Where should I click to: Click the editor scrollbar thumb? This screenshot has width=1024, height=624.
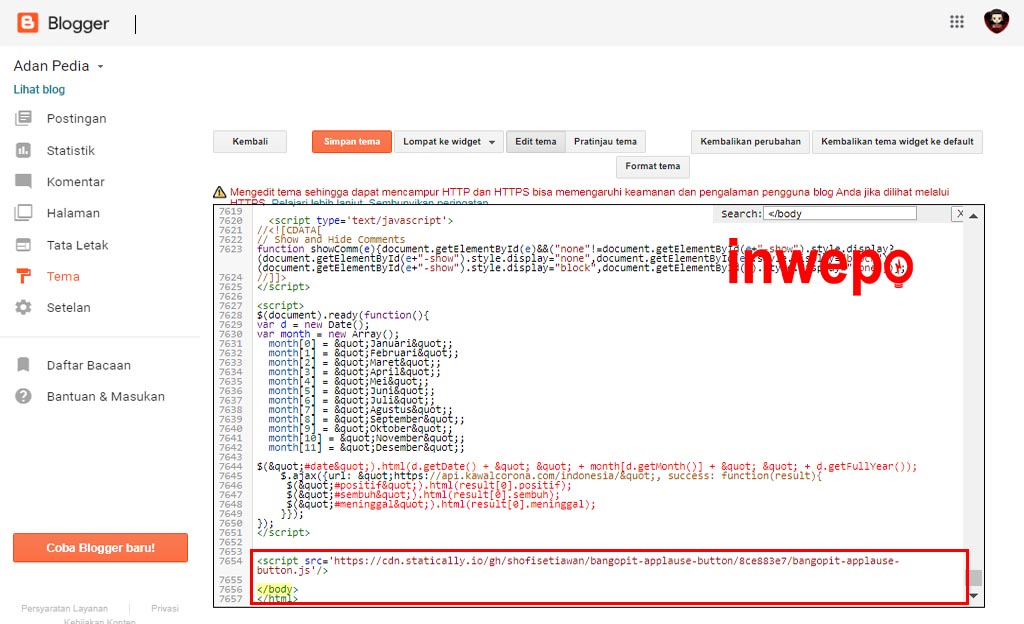click(x=975, y=578)
